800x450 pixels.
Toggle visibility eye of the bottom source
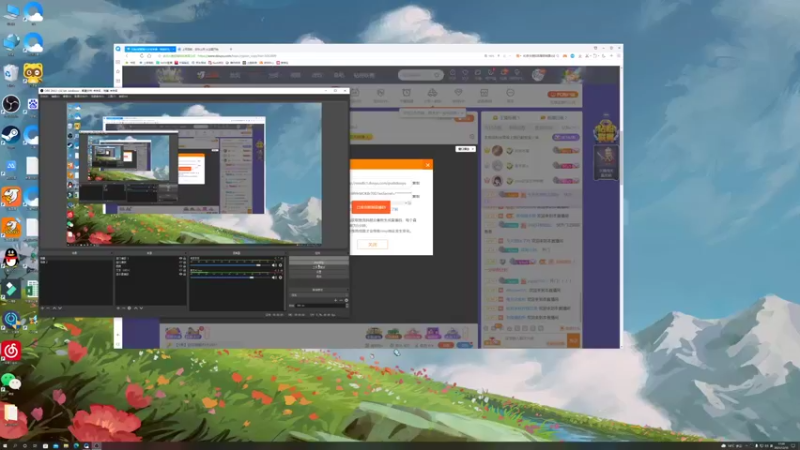(180, 274)
